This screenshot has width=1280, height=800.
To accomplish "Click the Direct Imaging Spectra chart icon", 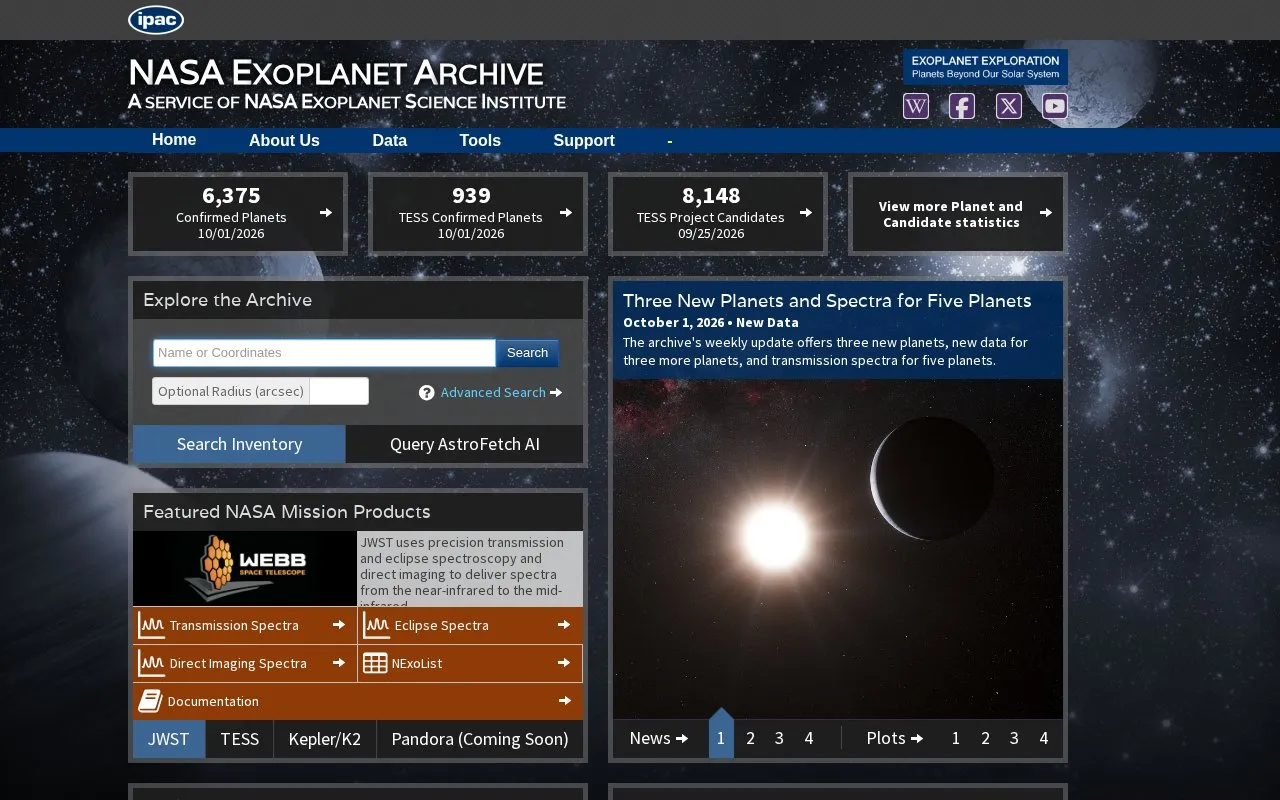I will pos(151,664).
